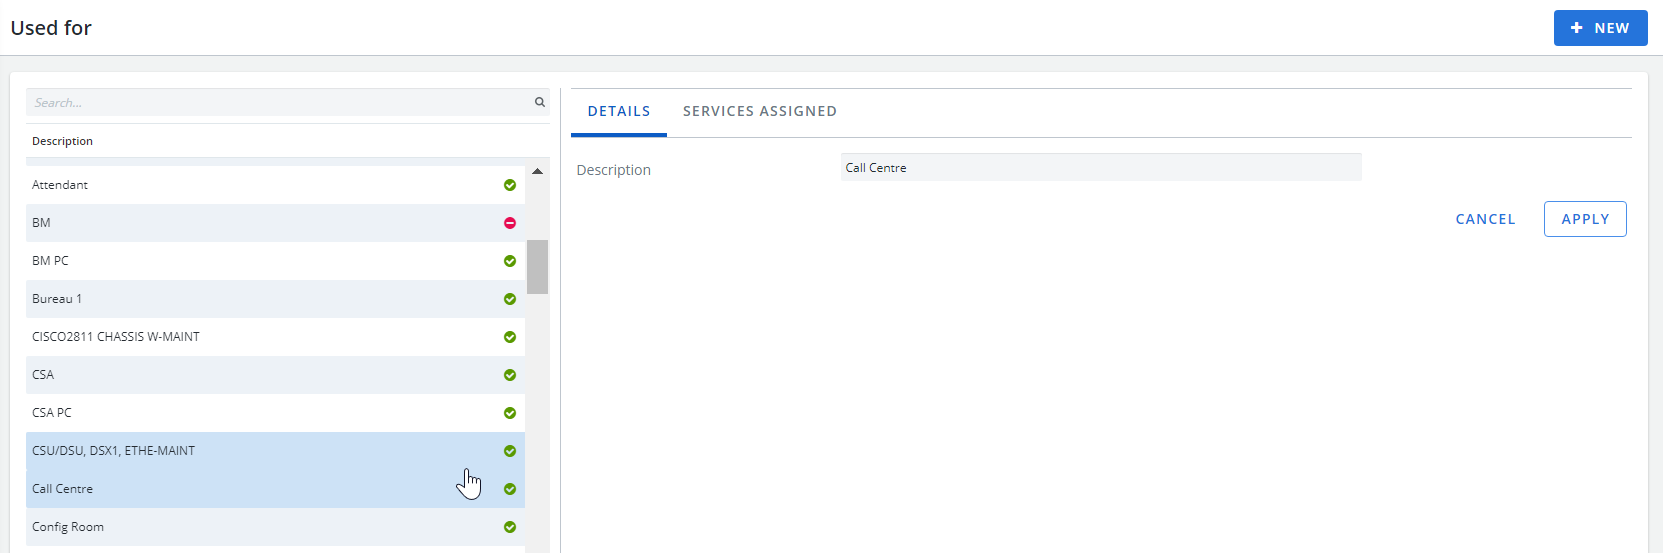
Task: Select the CSA row in the list
Action: 275,375
